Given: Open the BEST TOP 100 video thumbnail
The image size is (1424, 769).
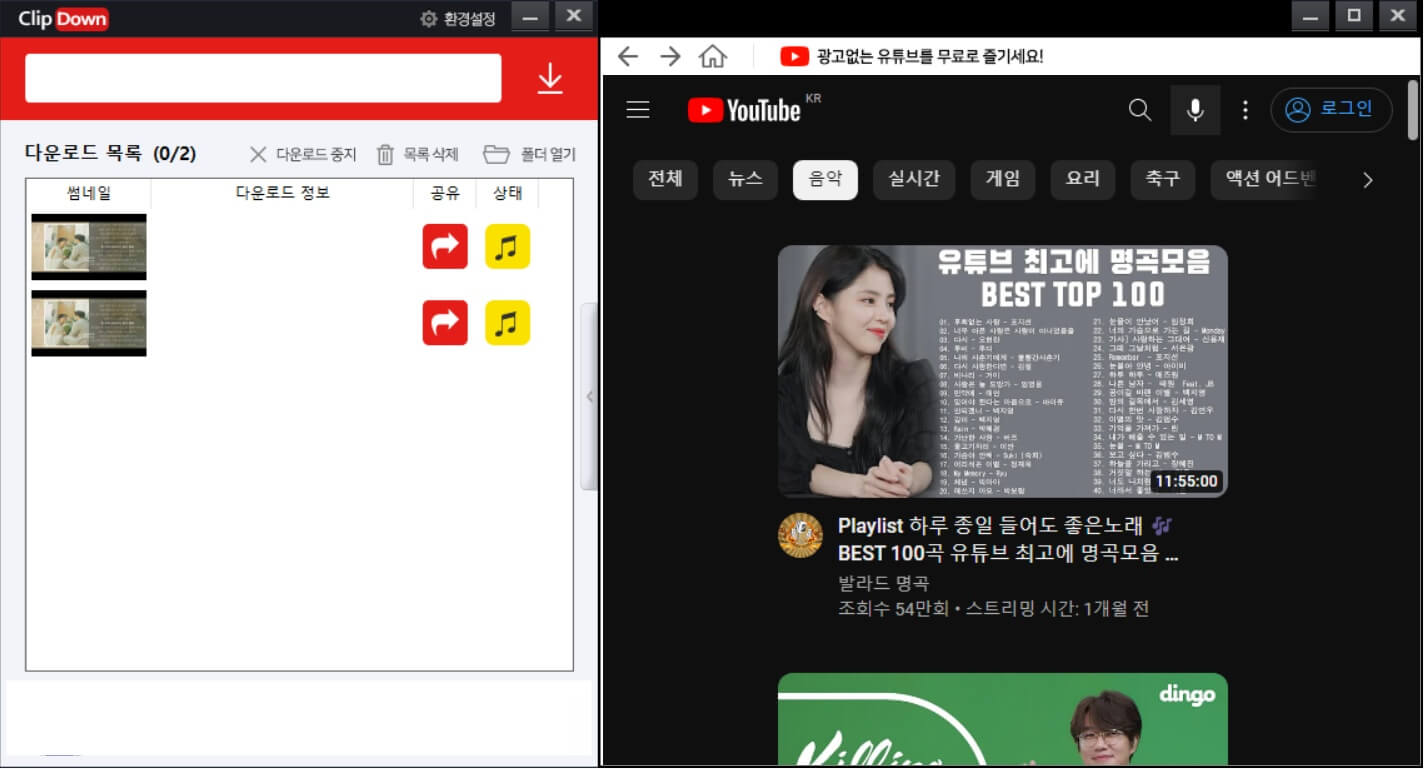Looking at the screenshot, I should coord(1003,371).
